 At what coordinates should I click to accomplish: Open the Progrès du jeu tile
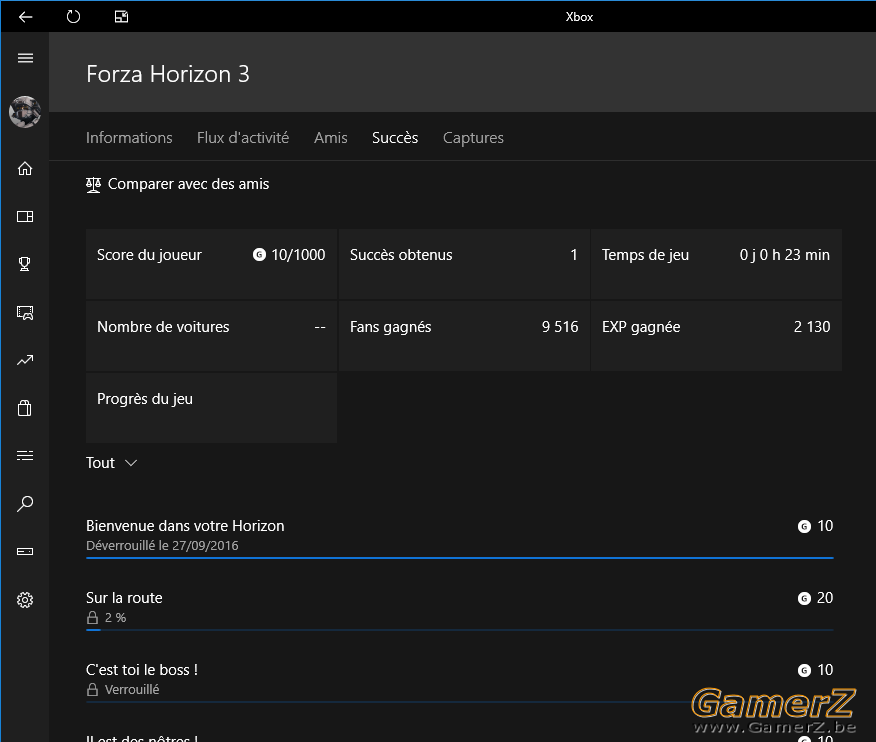(x=211, y=408)
